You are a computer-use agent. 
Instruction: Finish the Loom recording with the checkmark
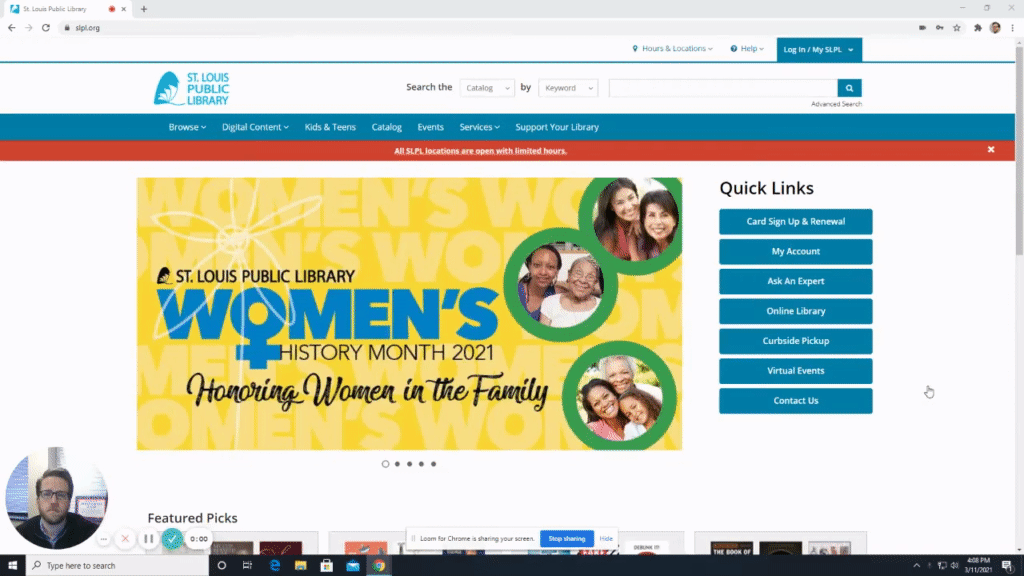point(172,539)
